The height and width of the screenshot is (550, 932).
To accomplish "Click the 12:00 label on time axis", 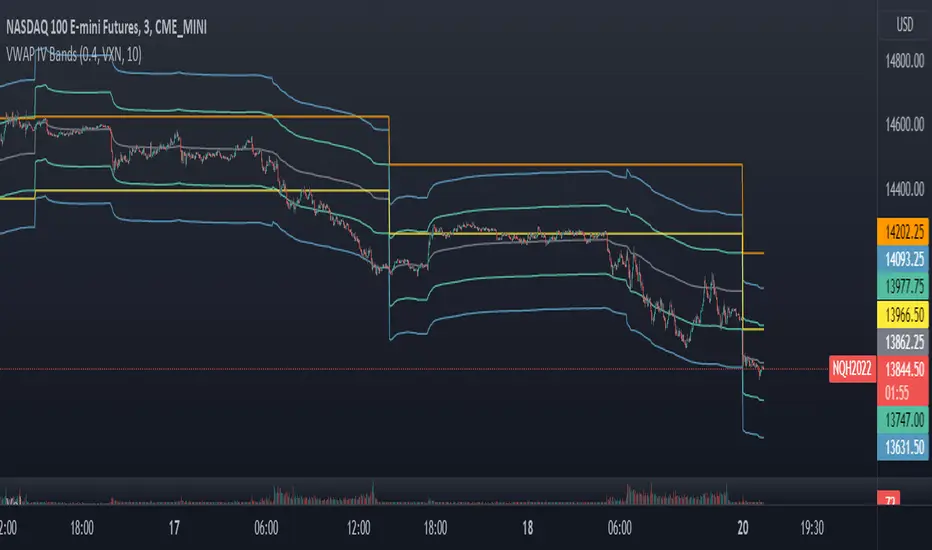I will point(358,528).
